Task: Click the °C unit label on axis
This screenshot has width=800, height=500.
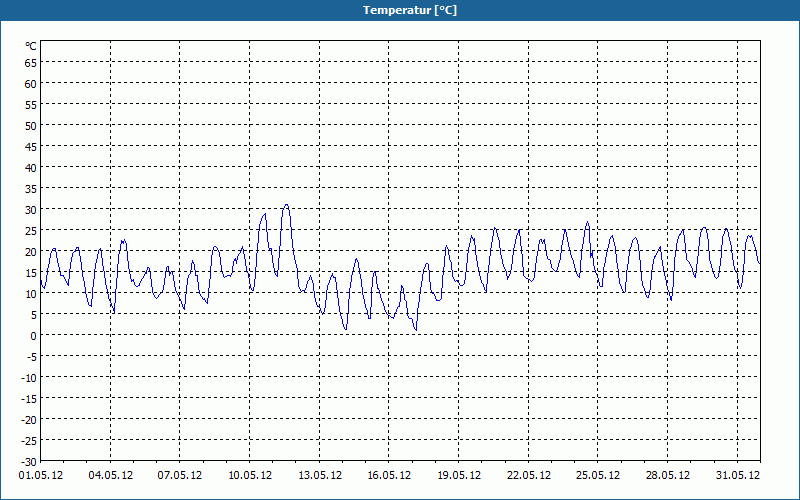Action: pyautogui.click(x=31, y=46)
